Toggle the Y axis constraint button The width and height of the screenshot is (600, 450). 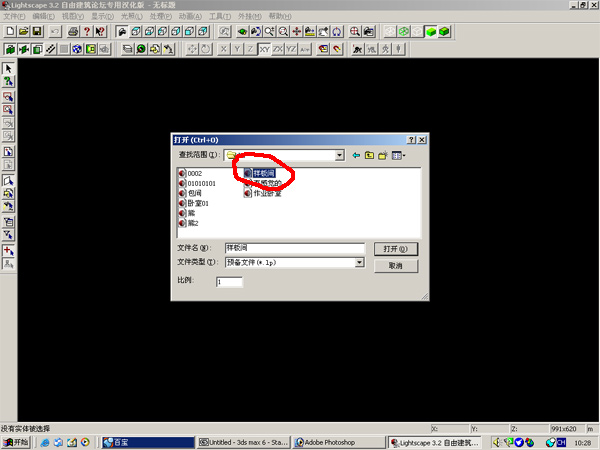tap(237, 49)
